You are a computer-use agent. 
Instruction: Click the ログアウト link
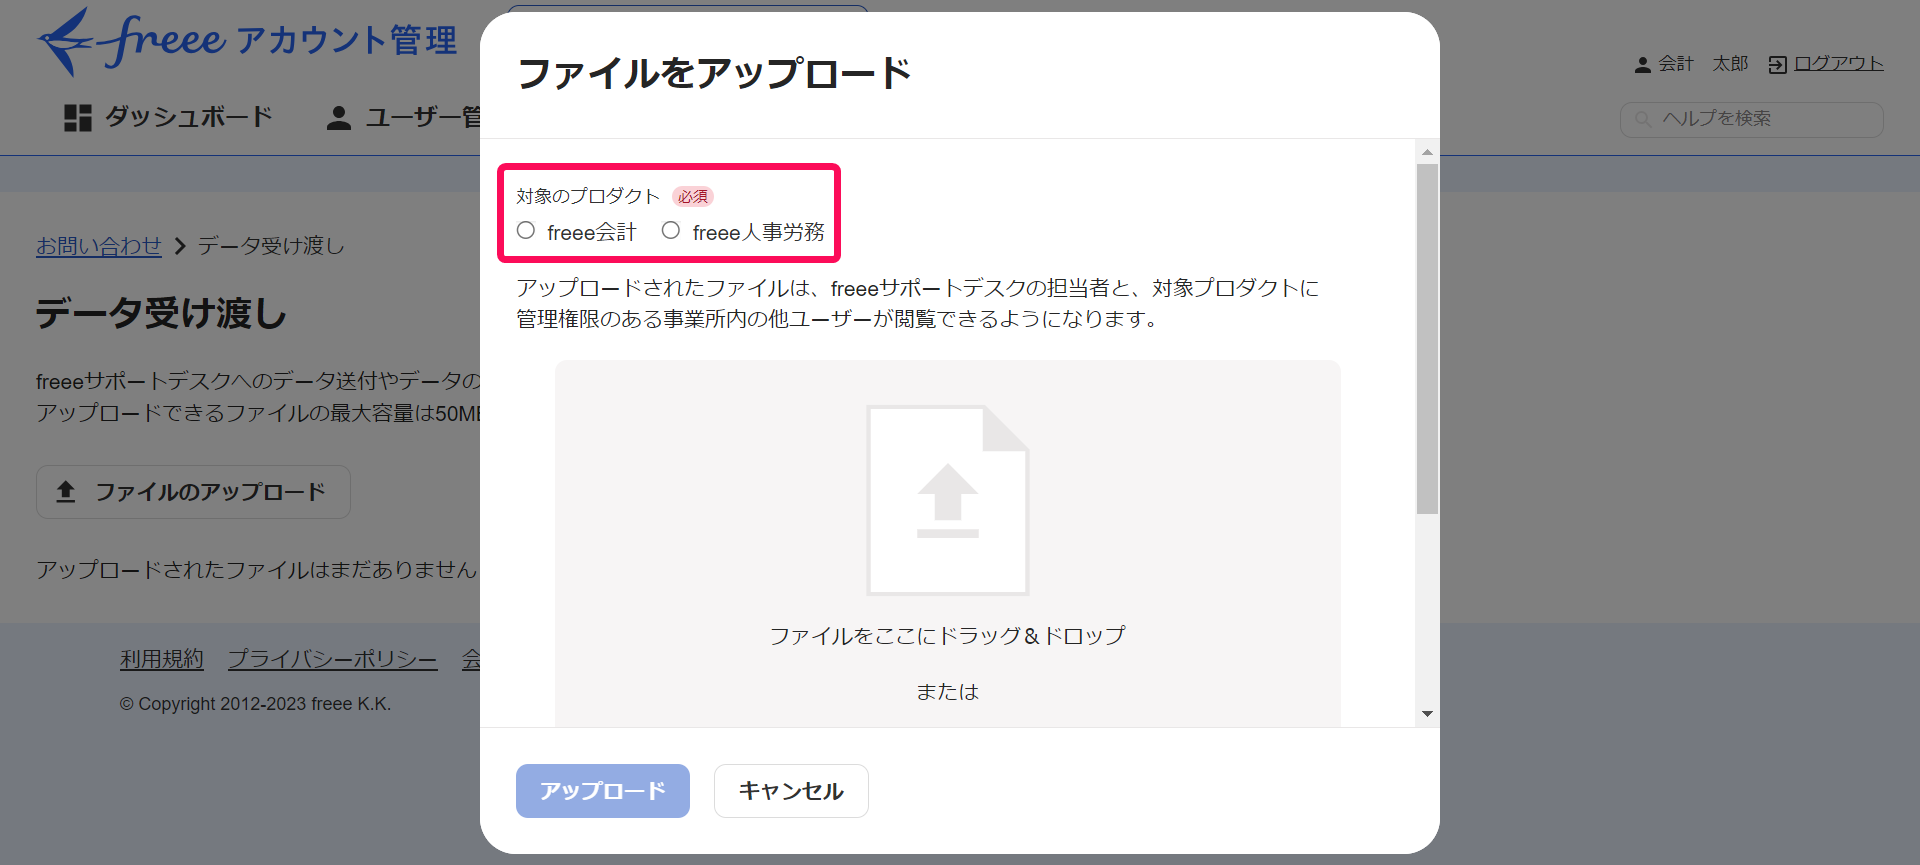pyautogui.click(x=1838, y=64)
